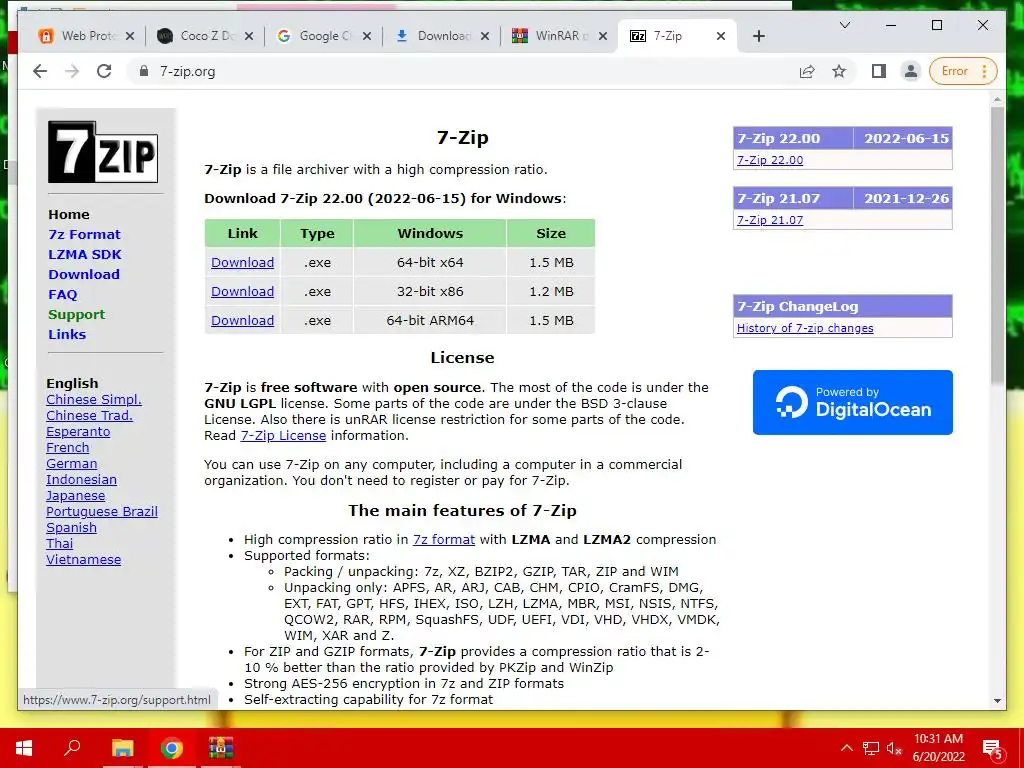Viewport: 1024px width, 768px height.
Task: Switch language to Spanish
Action: [x=71, y=528]
